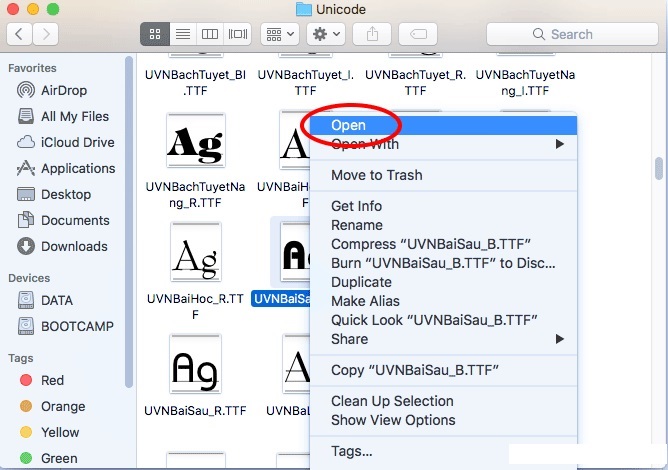Expand the Share submenu

click(443, 339)
